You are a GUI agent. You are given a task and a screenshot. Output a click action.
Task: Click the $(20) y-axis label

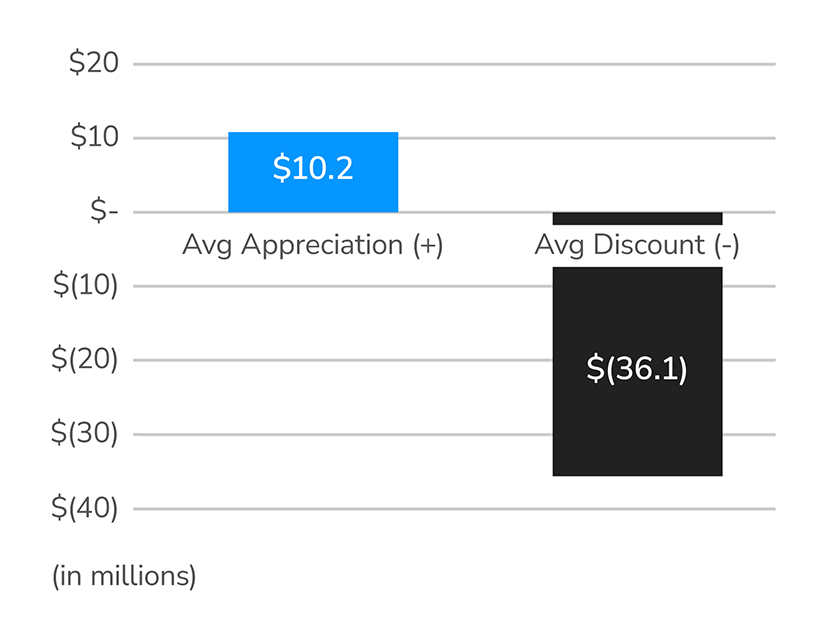pos(85,360)
